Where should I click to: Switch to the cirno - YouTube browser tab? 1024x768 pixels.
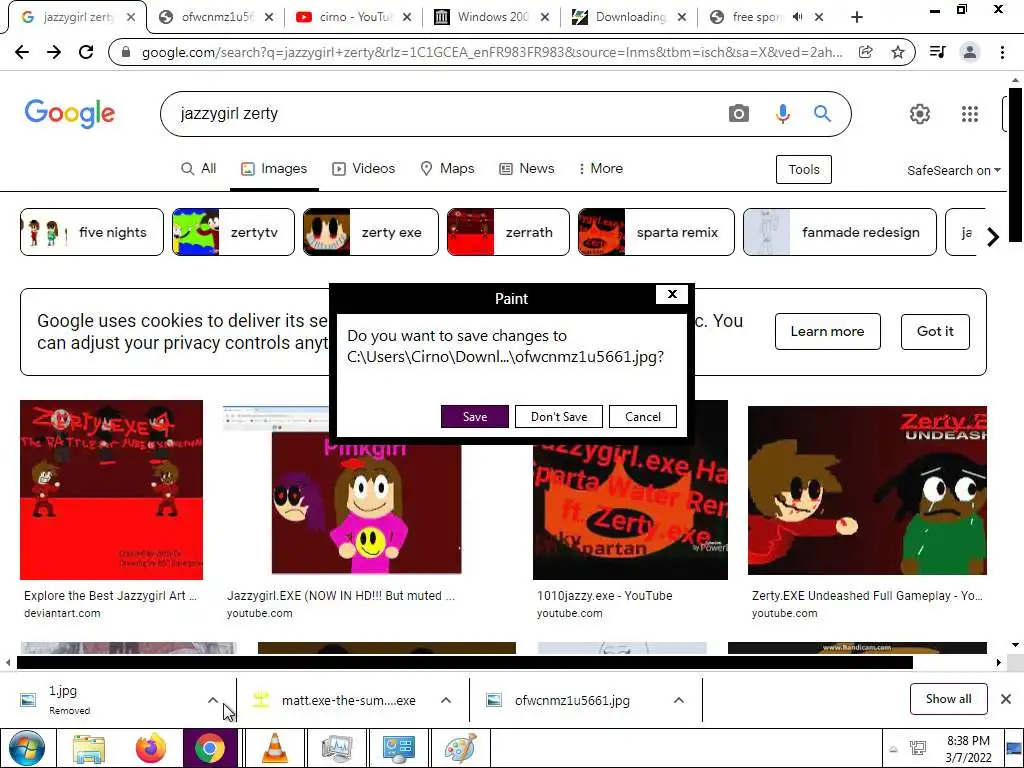tap(353, 18)
